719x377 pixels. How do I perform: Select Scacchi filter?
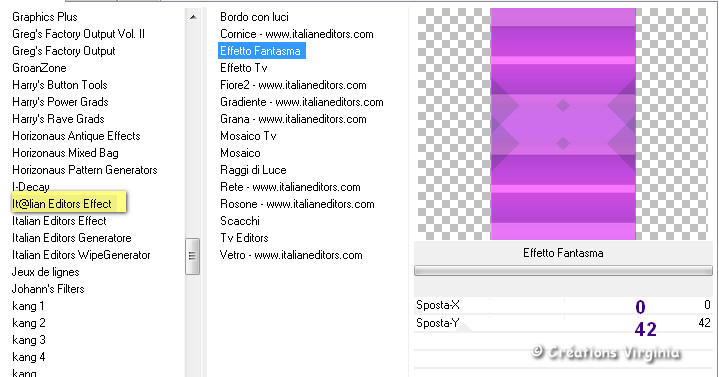click(240, 221)
